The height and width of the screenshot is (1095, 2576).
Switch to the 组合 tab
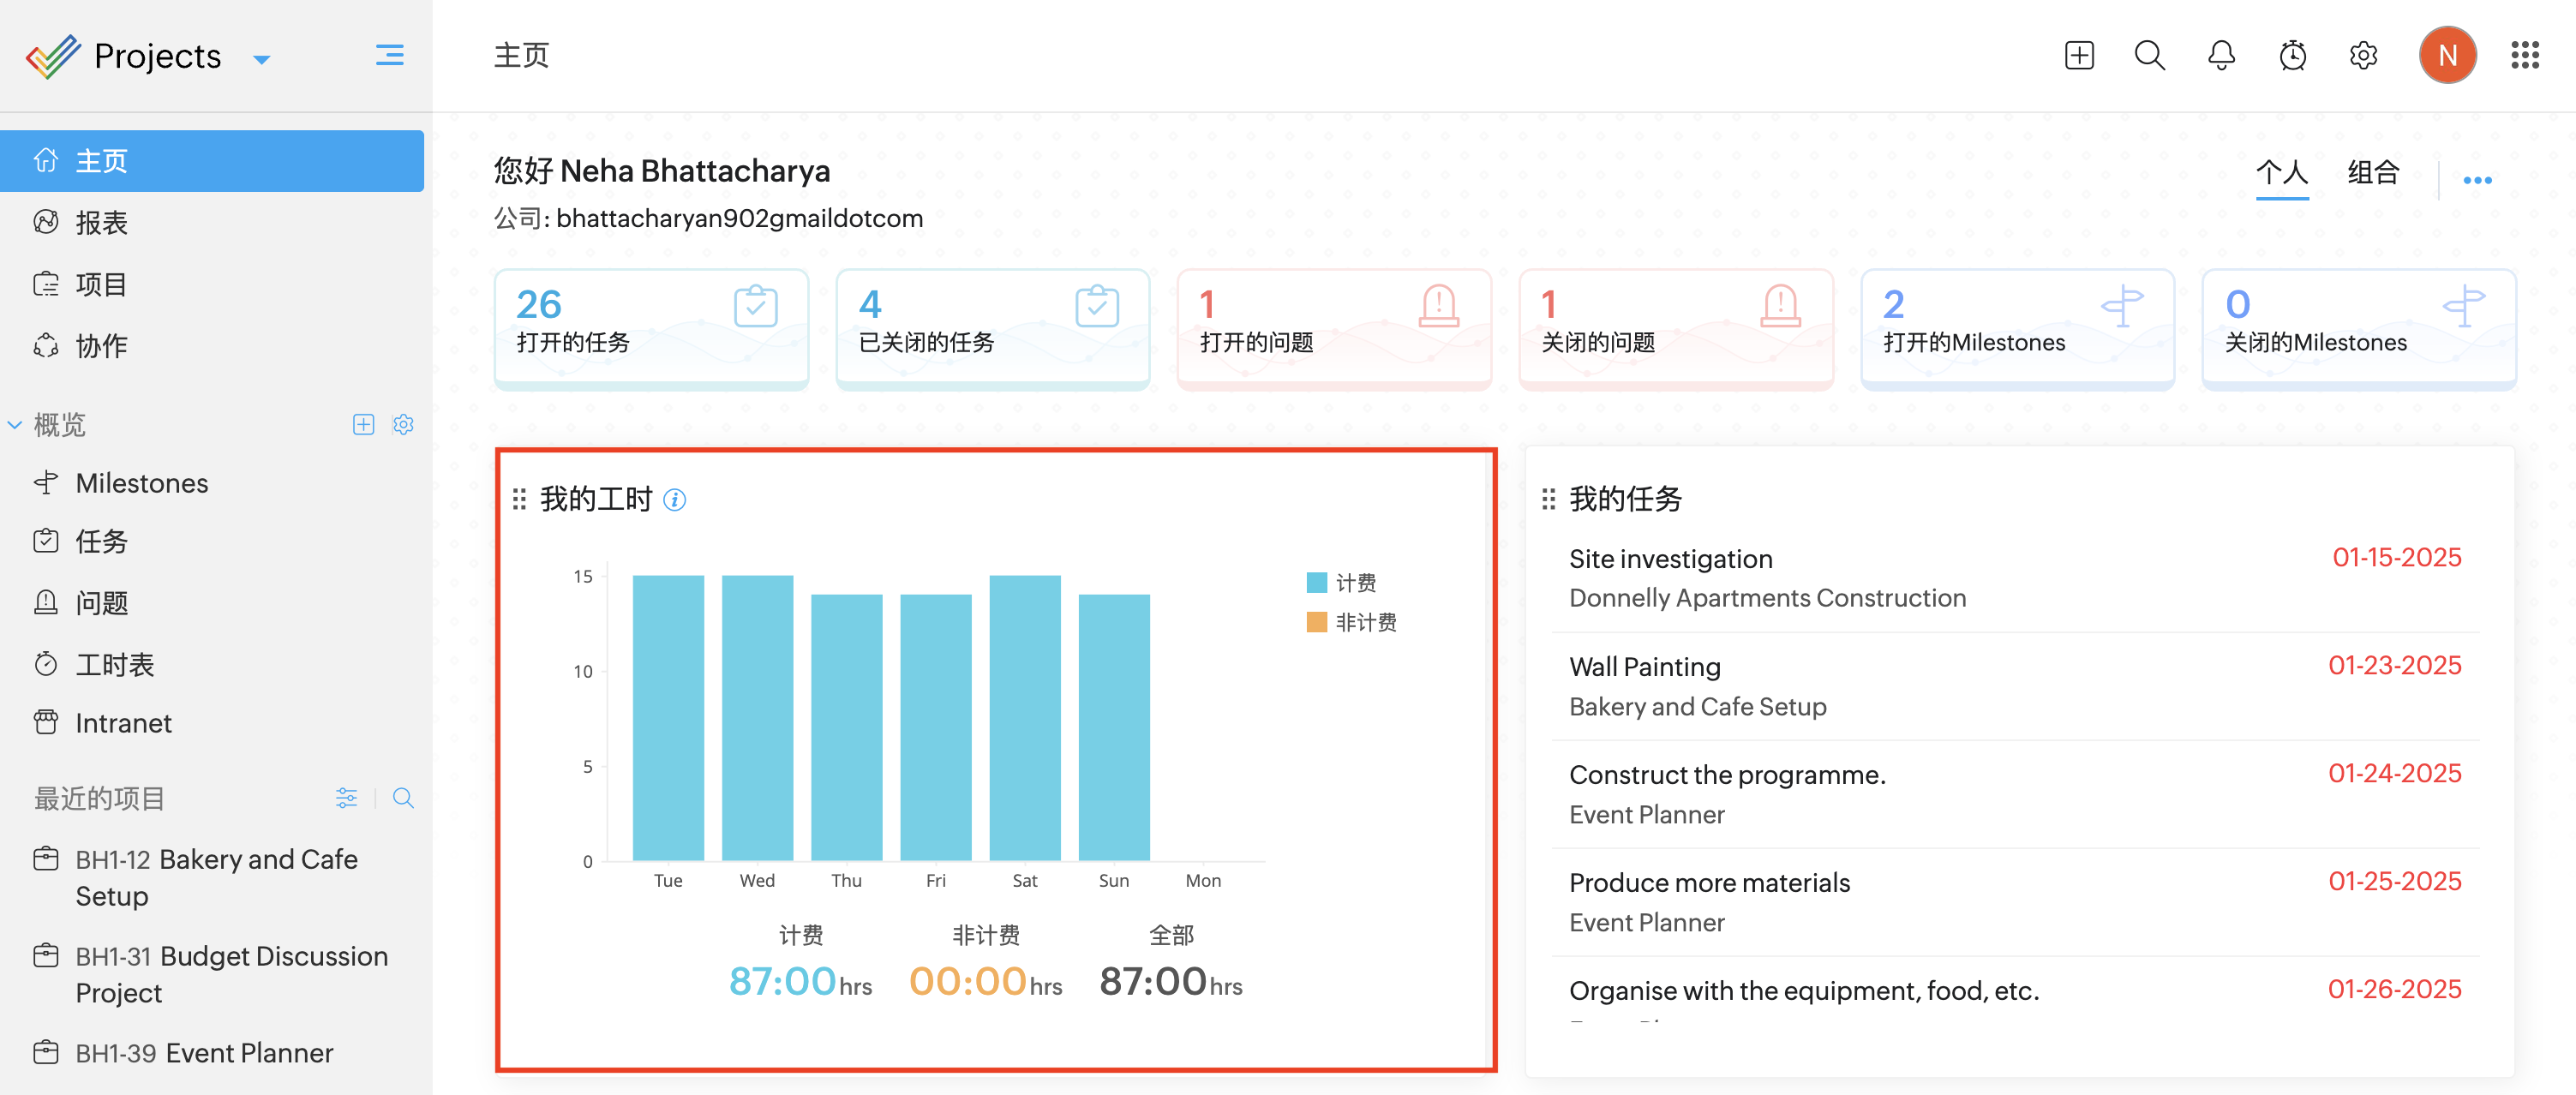click(x=2372, y=172)
